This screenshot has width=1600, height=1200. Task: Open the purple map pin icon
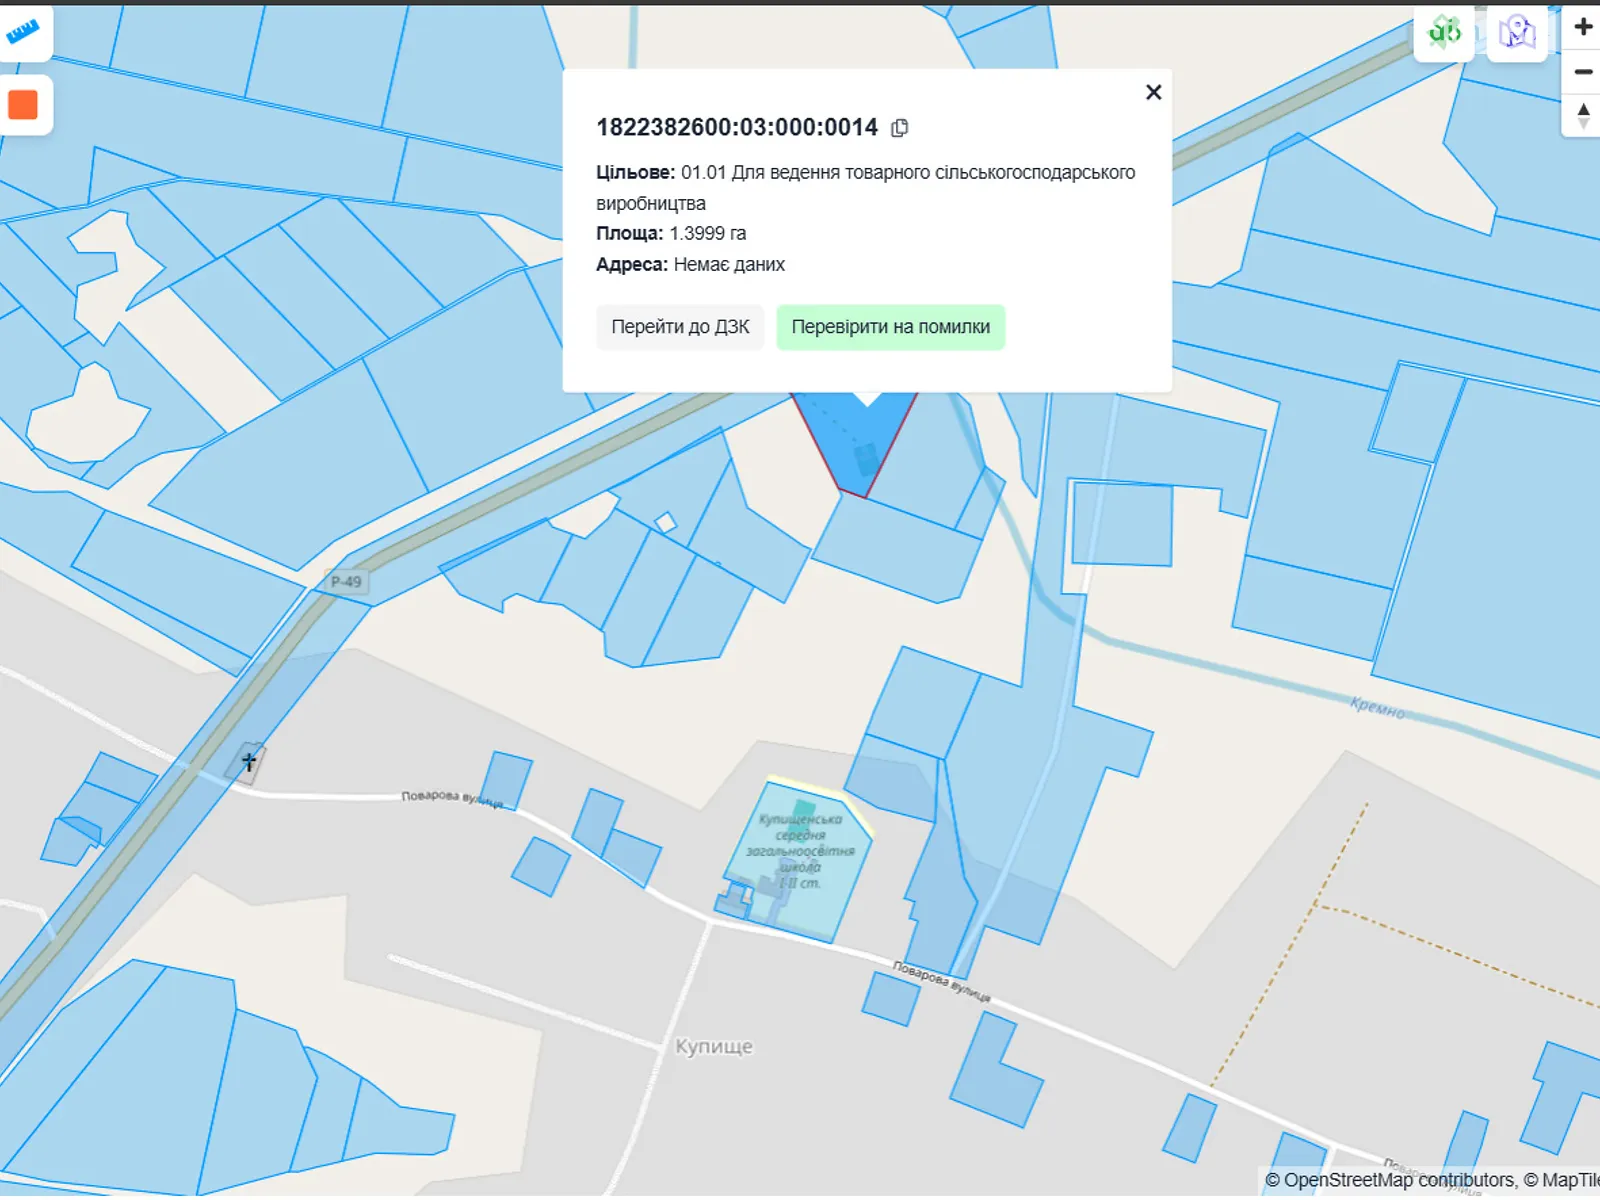tap(1517, 33)
